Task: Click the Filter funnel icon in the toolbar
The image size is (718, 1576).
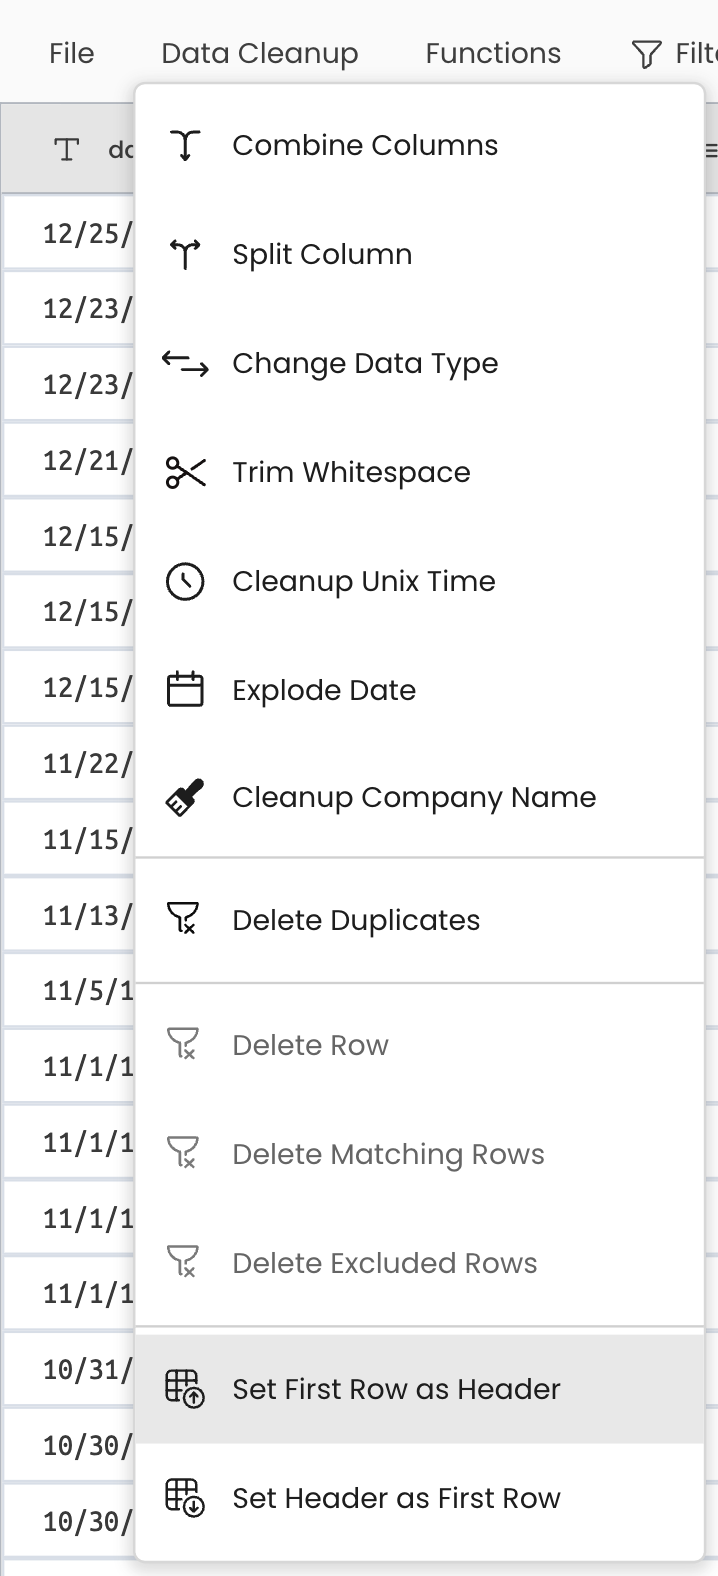Action: coord(646,53)
